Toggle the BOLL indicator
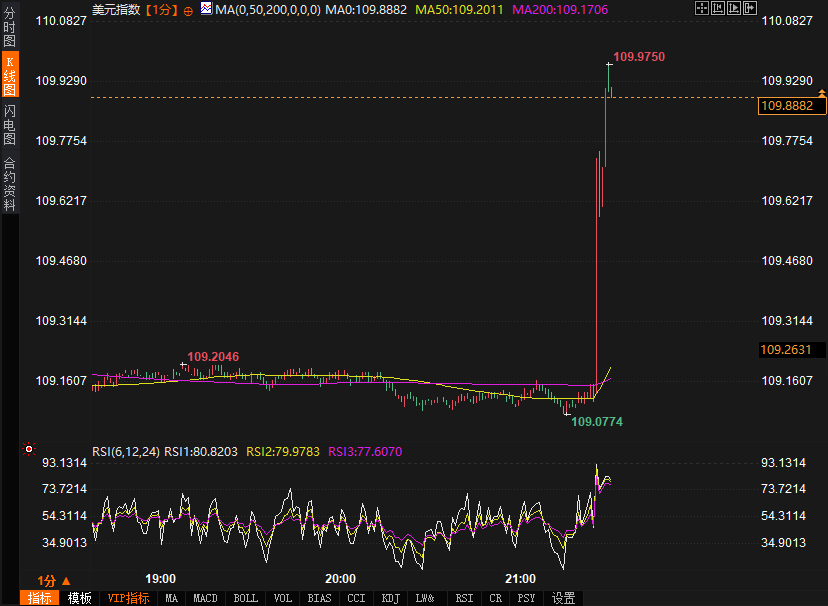828x606 pixels. 245,598
